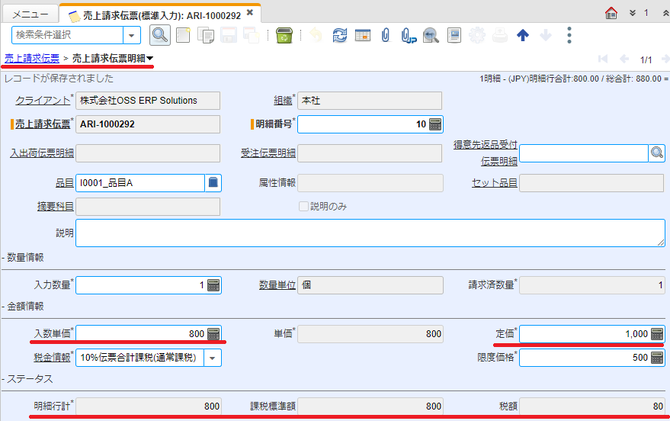Click the paperclip-with-arrow toolbar icon
This screenshot has width=670, height=421.
(x=408, y=35)
